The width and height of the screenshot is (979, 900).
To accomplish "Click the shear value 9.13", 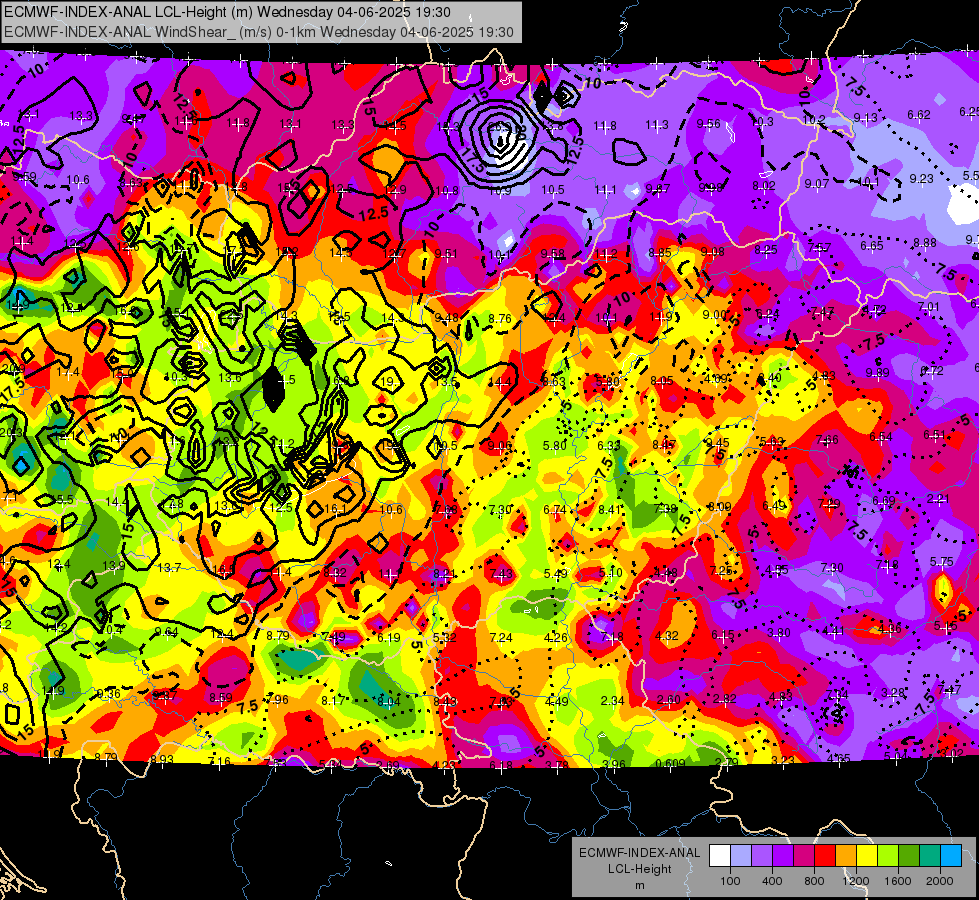I will click(866, 118).
